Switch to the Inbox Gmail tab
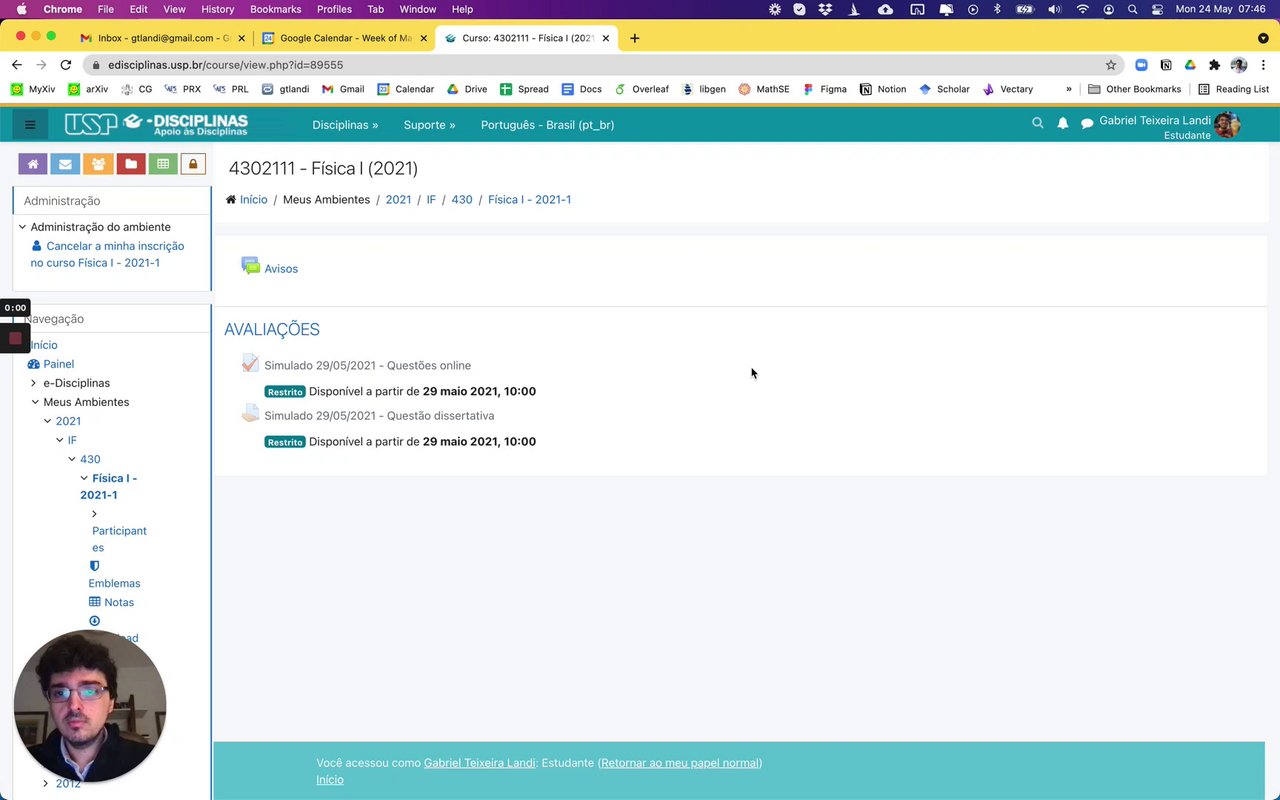This screenshot has height=800, width=1280. (x=163, y=38)
